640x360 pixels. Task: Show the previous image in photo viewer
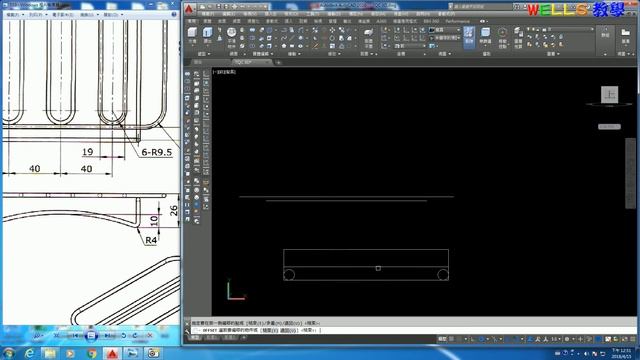(x=76, y=336)
